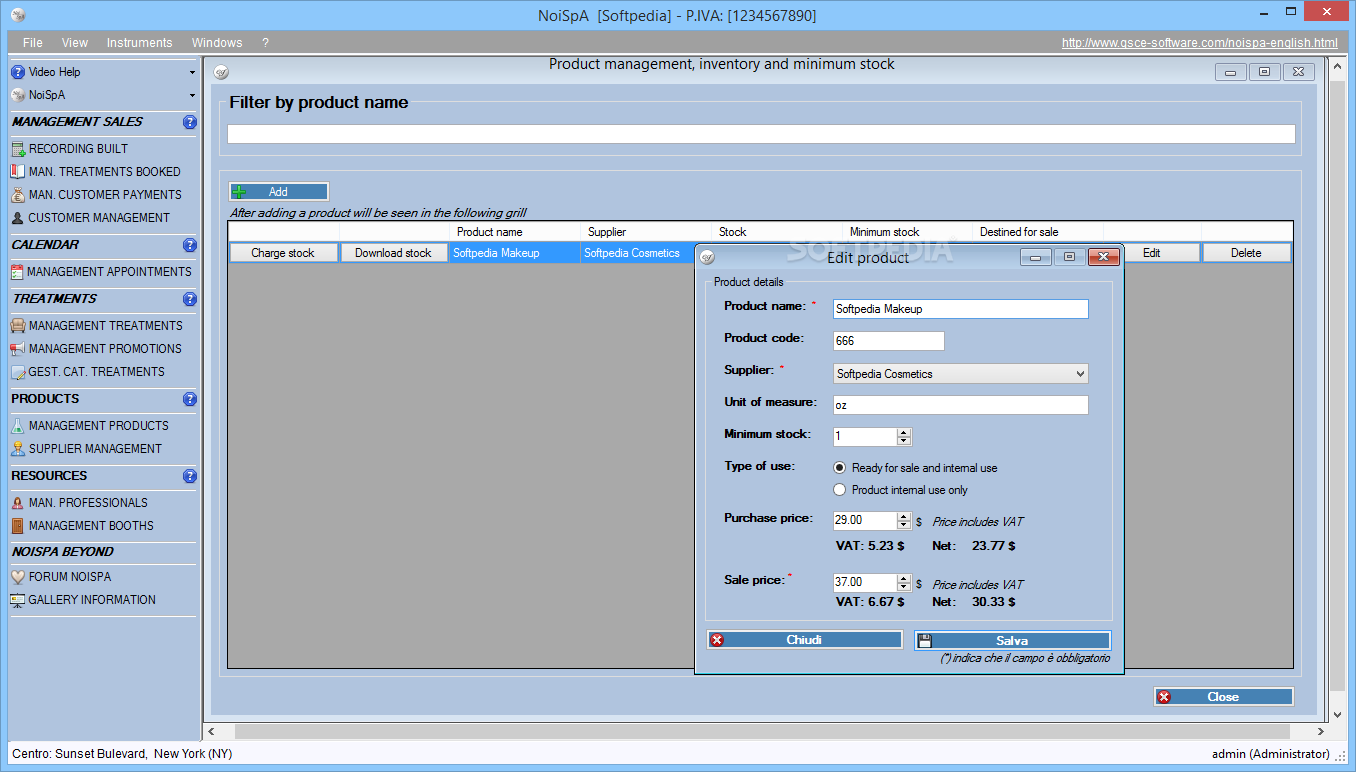Open GEST. CAT. TREATMENTS icon

click(x=18, y=372)
